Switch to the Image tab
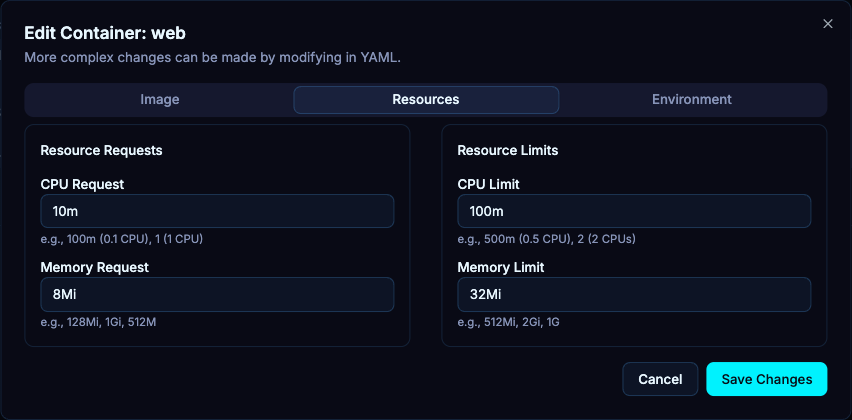This screenshot has height=420, width=852. pos(160,100)
